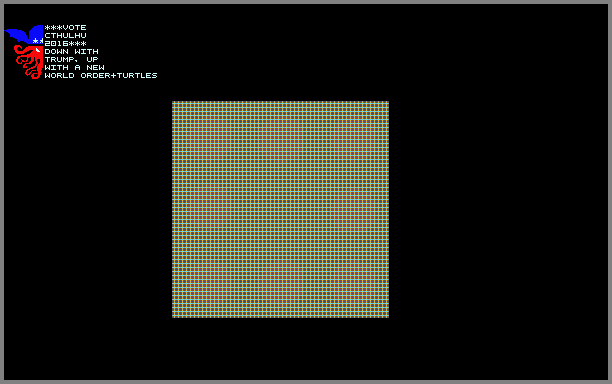Select the word WORLD in the last line
Image resolution: width=612 pixels, height=384 pixels.
(x=59, y=76)
